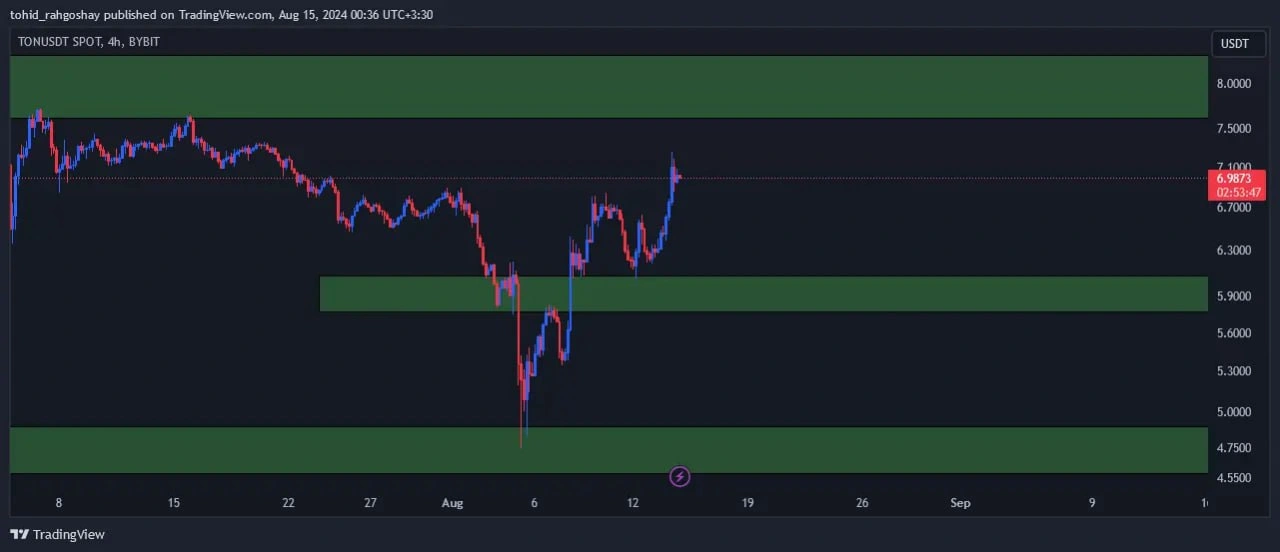Click the TradingView wordmark text
This screenshot has width=1280, height=552.
click(68, 535)
